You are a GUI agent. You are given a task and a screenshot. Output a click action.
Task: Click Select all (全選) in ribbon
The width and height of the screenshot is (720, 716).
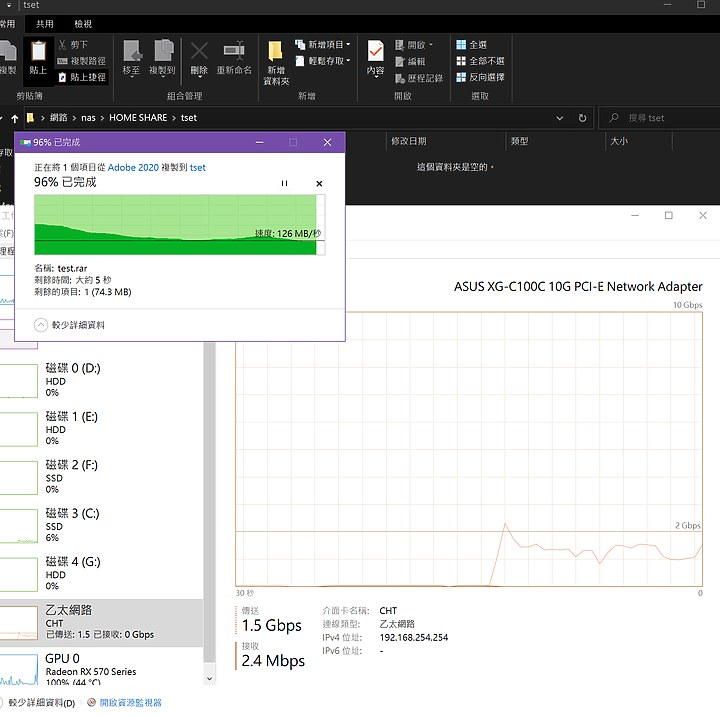tap(471, 45)
